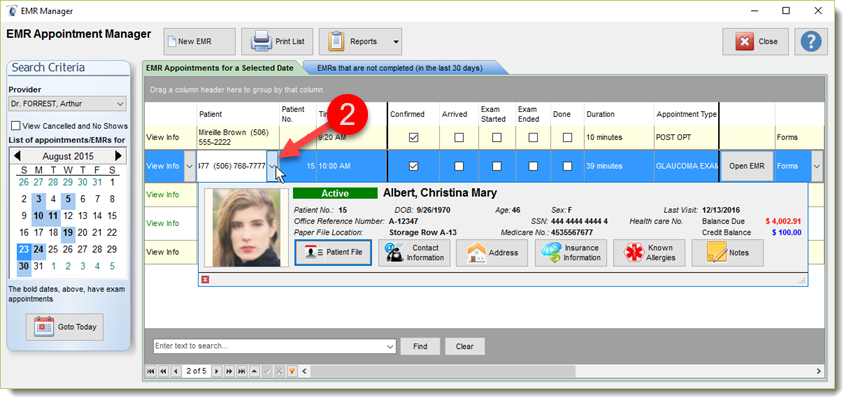The height and width of the screenshot is (404, 850).
Task: Select August 3 in the calendar
Action: [x=38, y=199]
